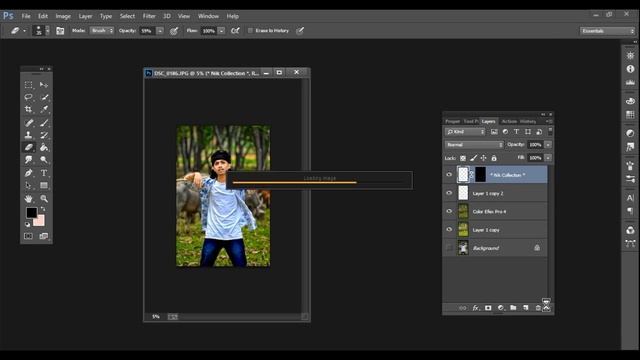Screen dimensions: 640x360
Task: Toggle lock position
Action: [x=484, y=158]
